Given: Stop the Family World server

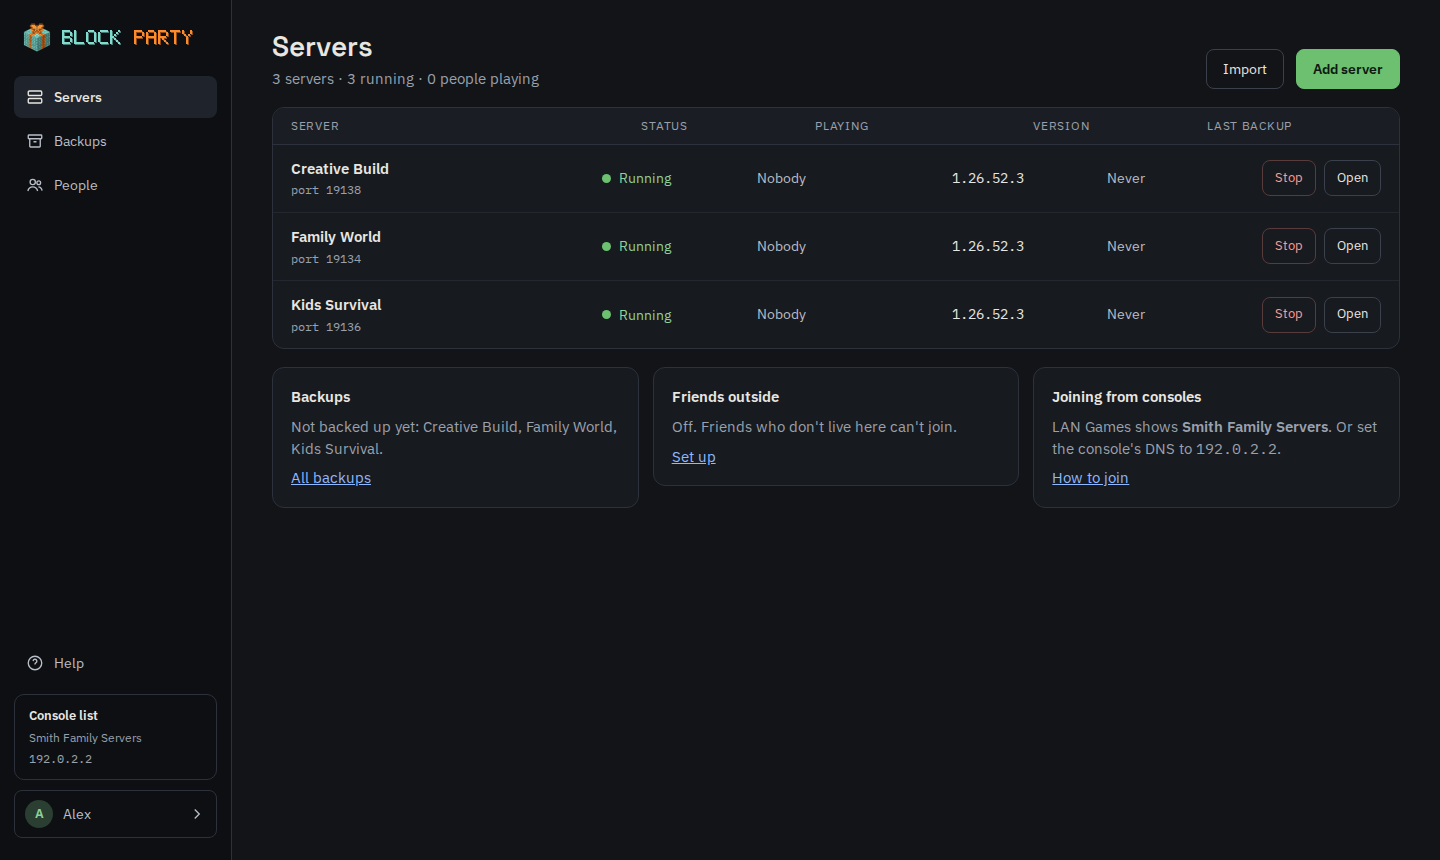Looking at the screenshot, I should coord(1289,246).
